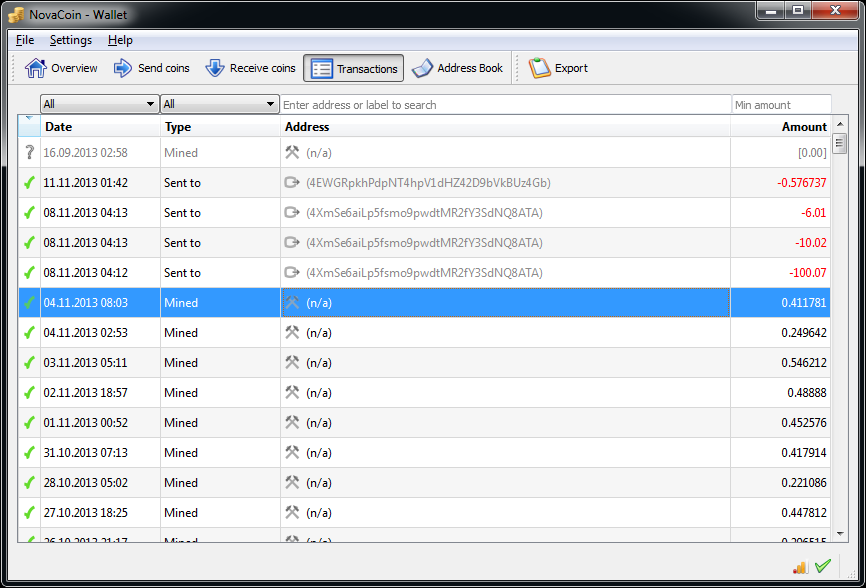Click green checkmark beside the 11.11.2013 transaction
The image size is (866, 588).
27,182
